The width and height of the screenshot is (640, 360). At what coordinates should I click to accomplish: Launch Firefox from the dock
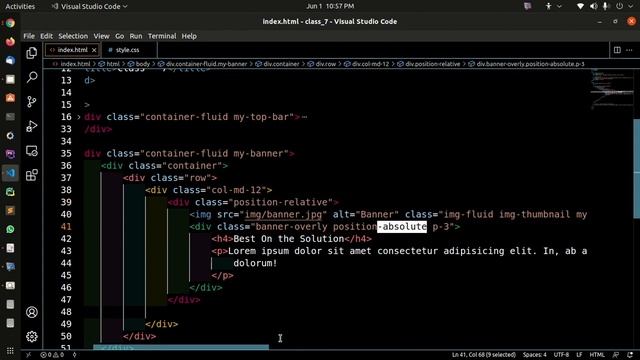point(10,42)
